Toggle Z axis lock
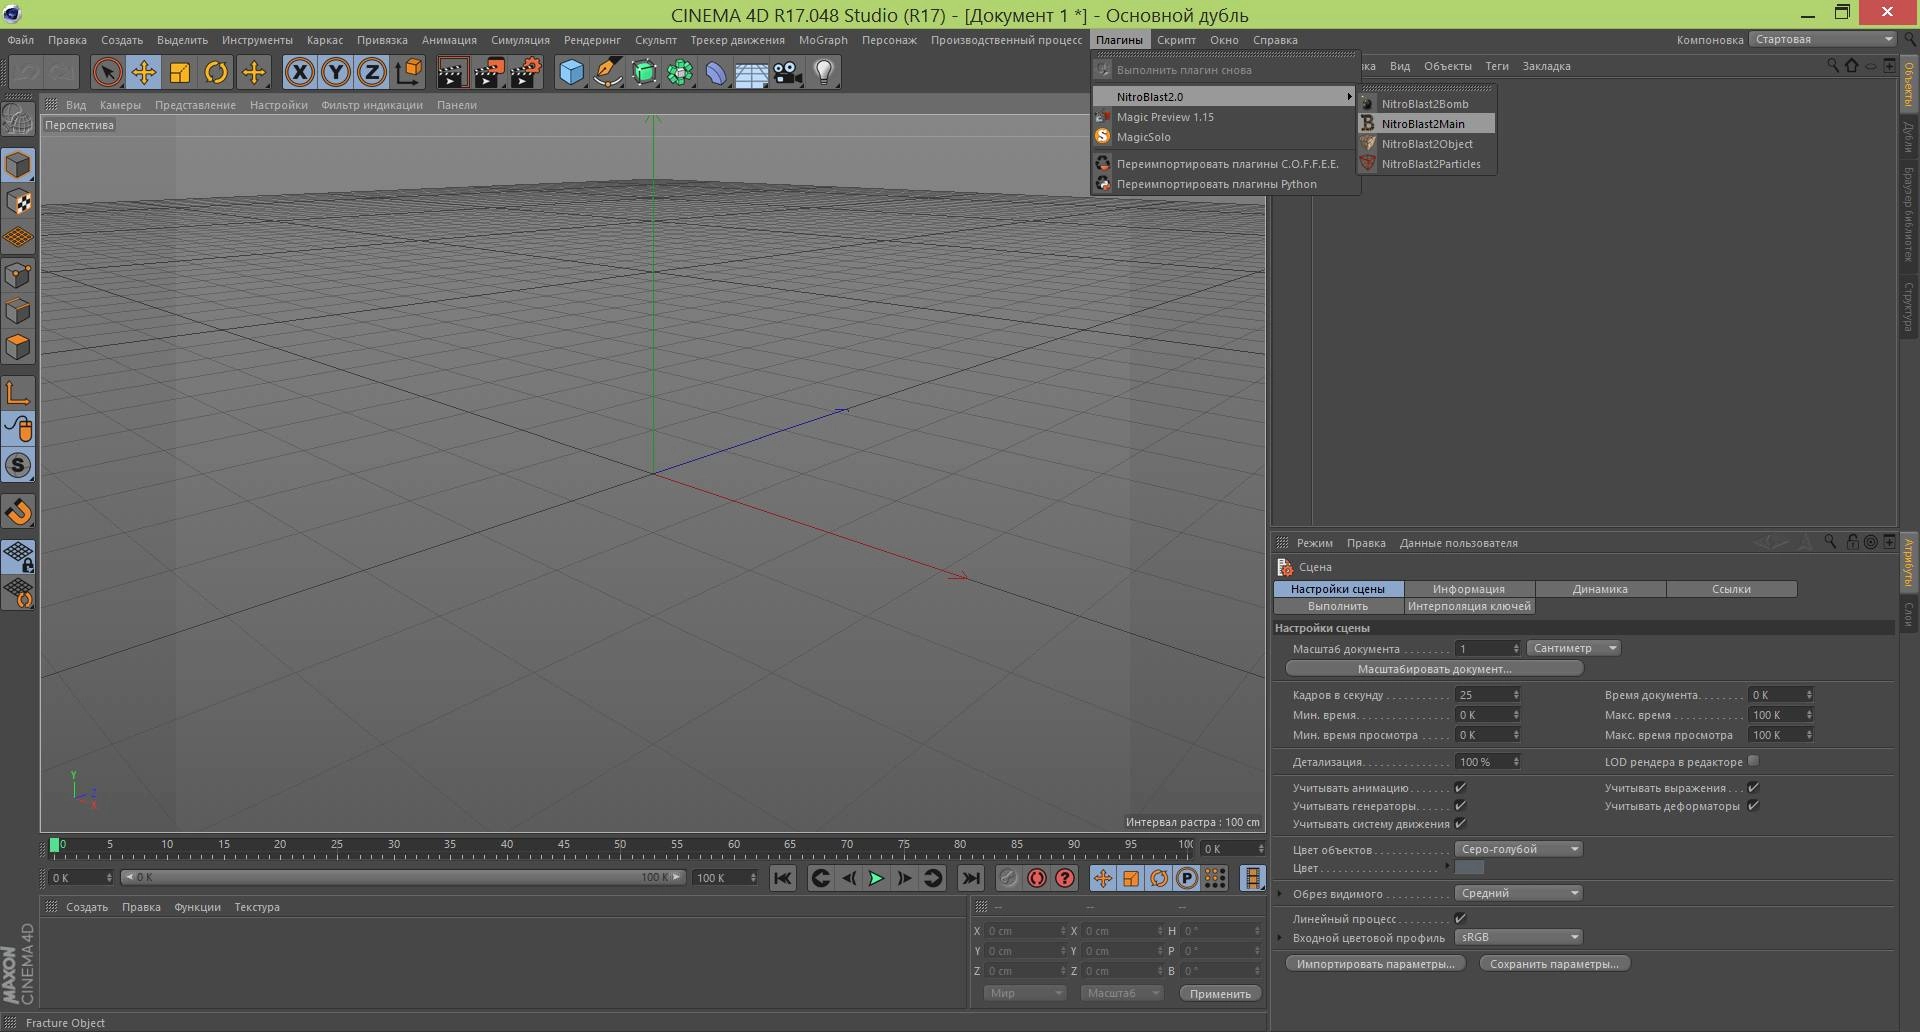This screenshot has height=1032, width=1920. 372,72
